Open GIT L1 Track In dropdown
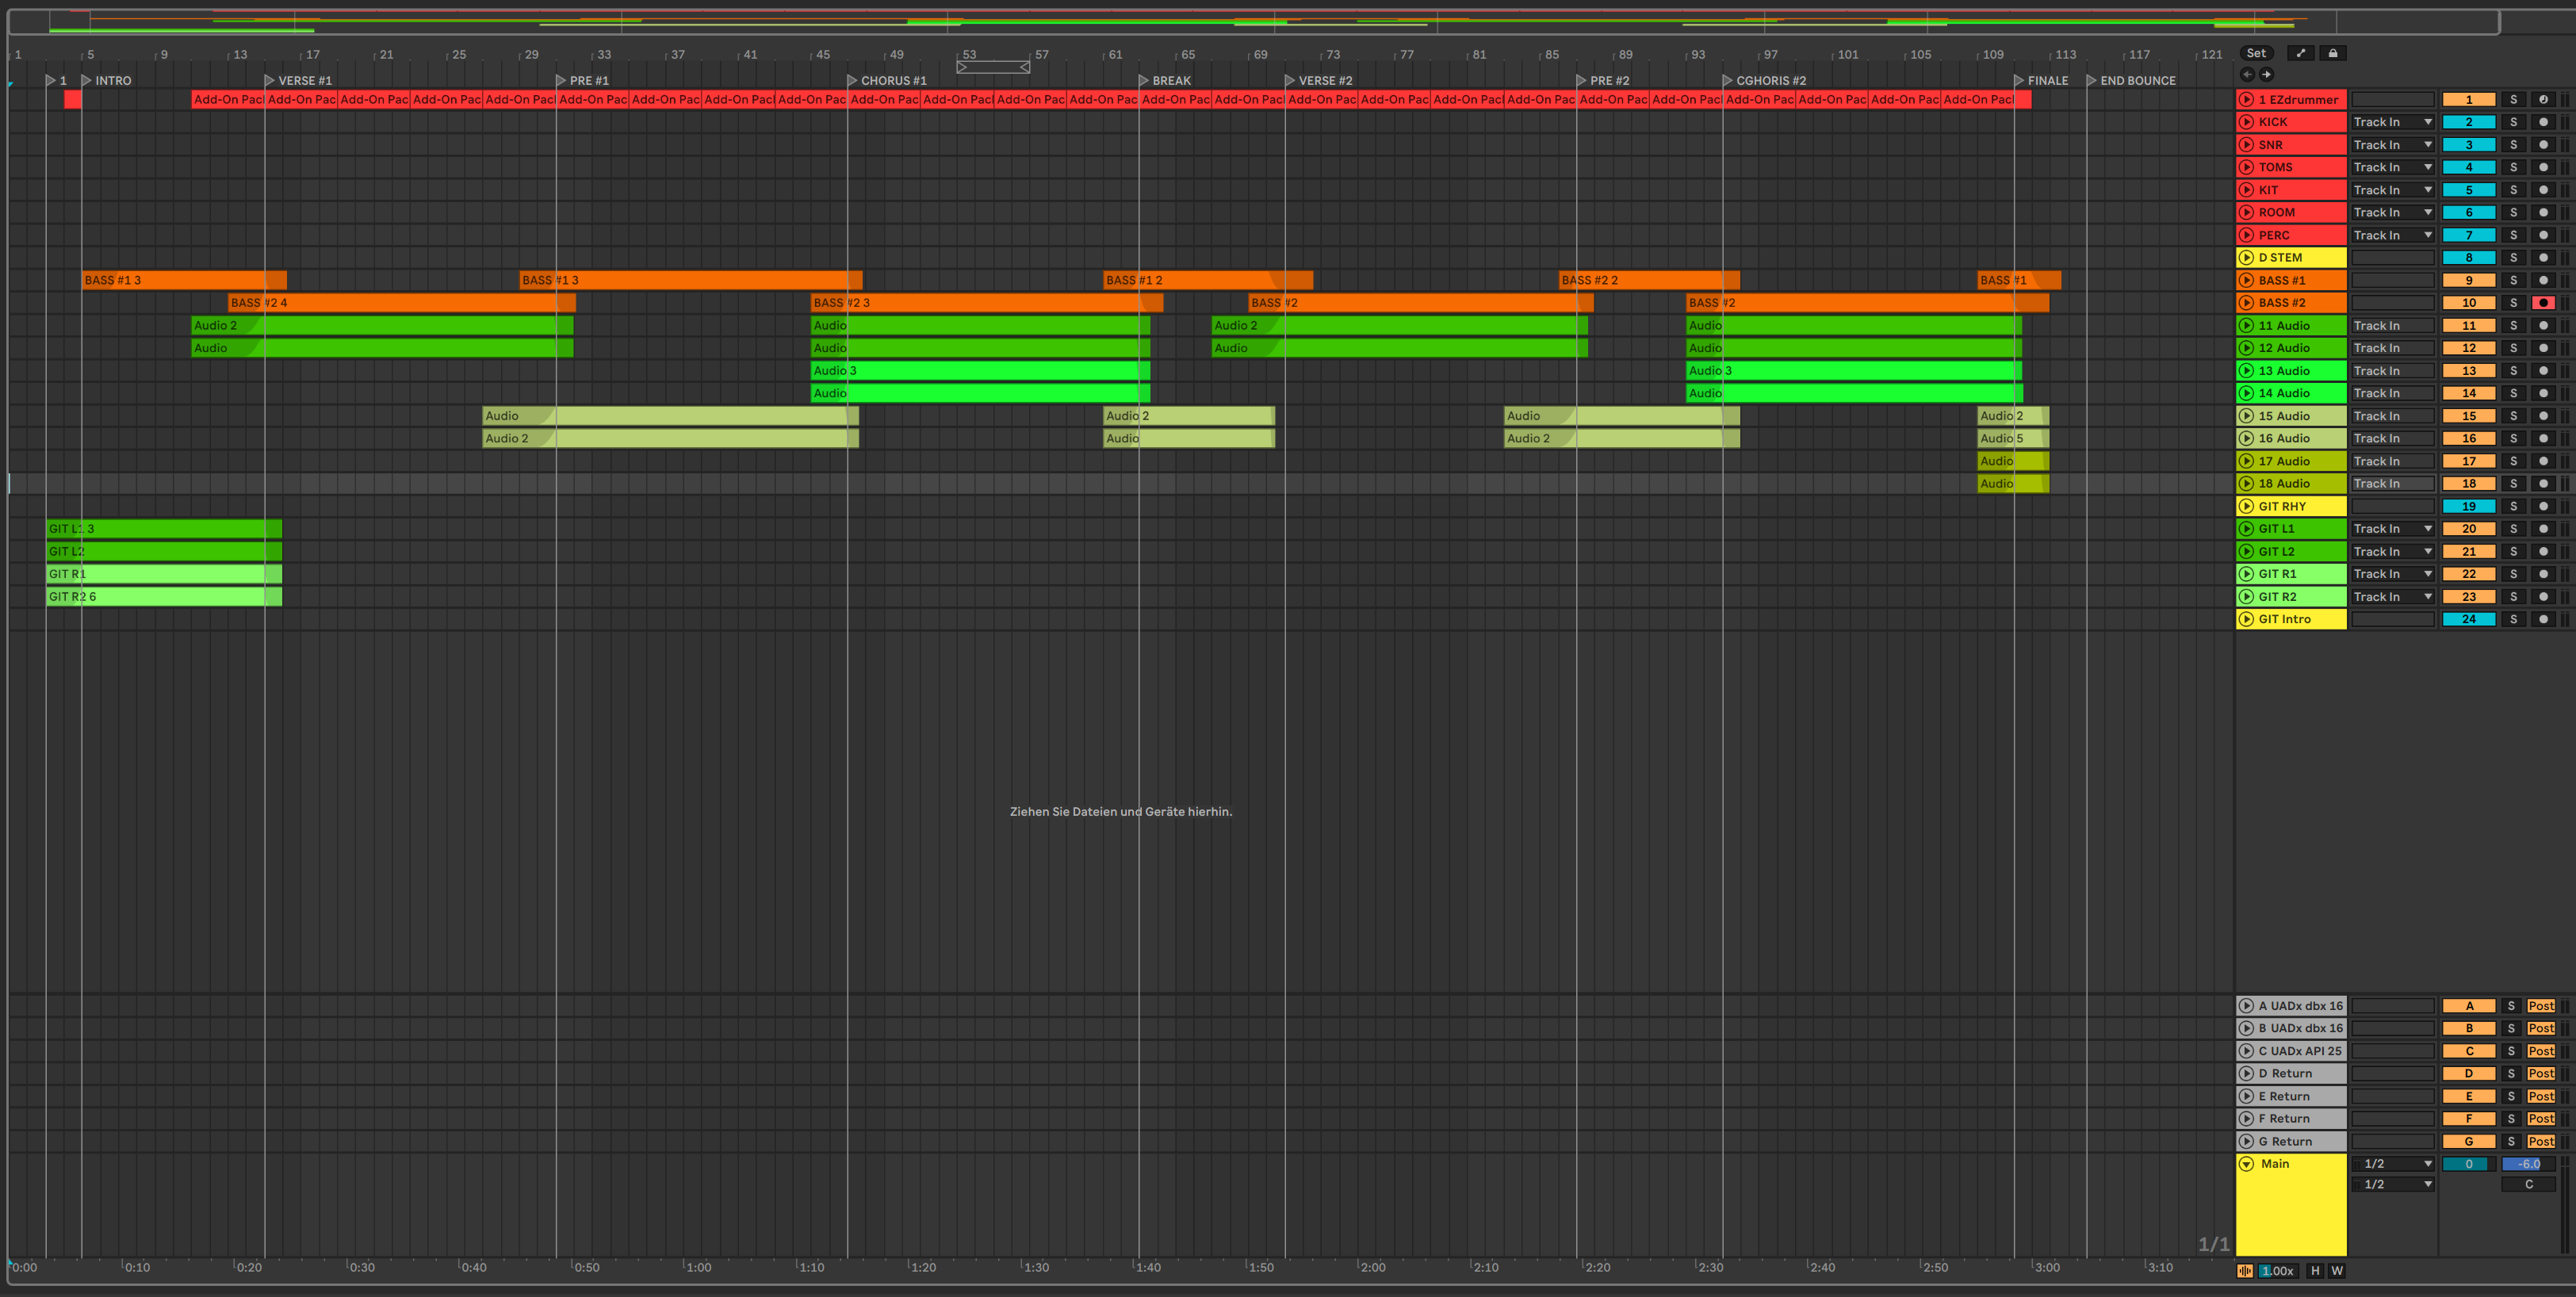Viewport: 2576px width, 1297px height. (2392, 529)
